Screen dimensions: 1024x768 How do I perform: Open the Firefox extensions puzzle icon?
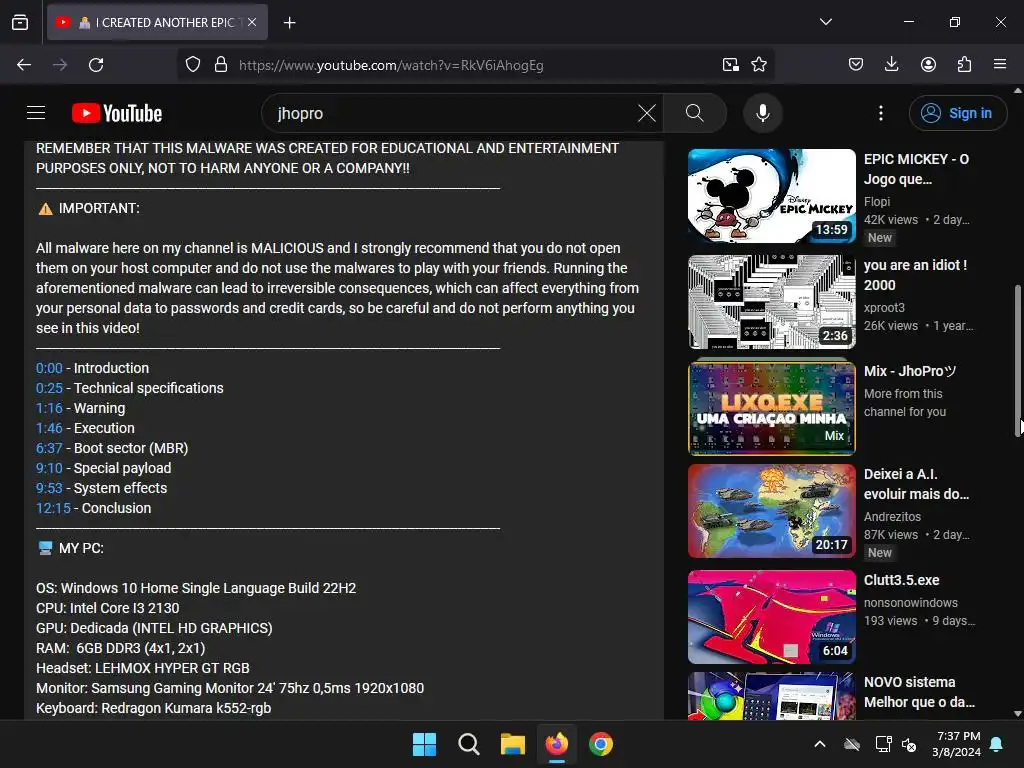964,65
